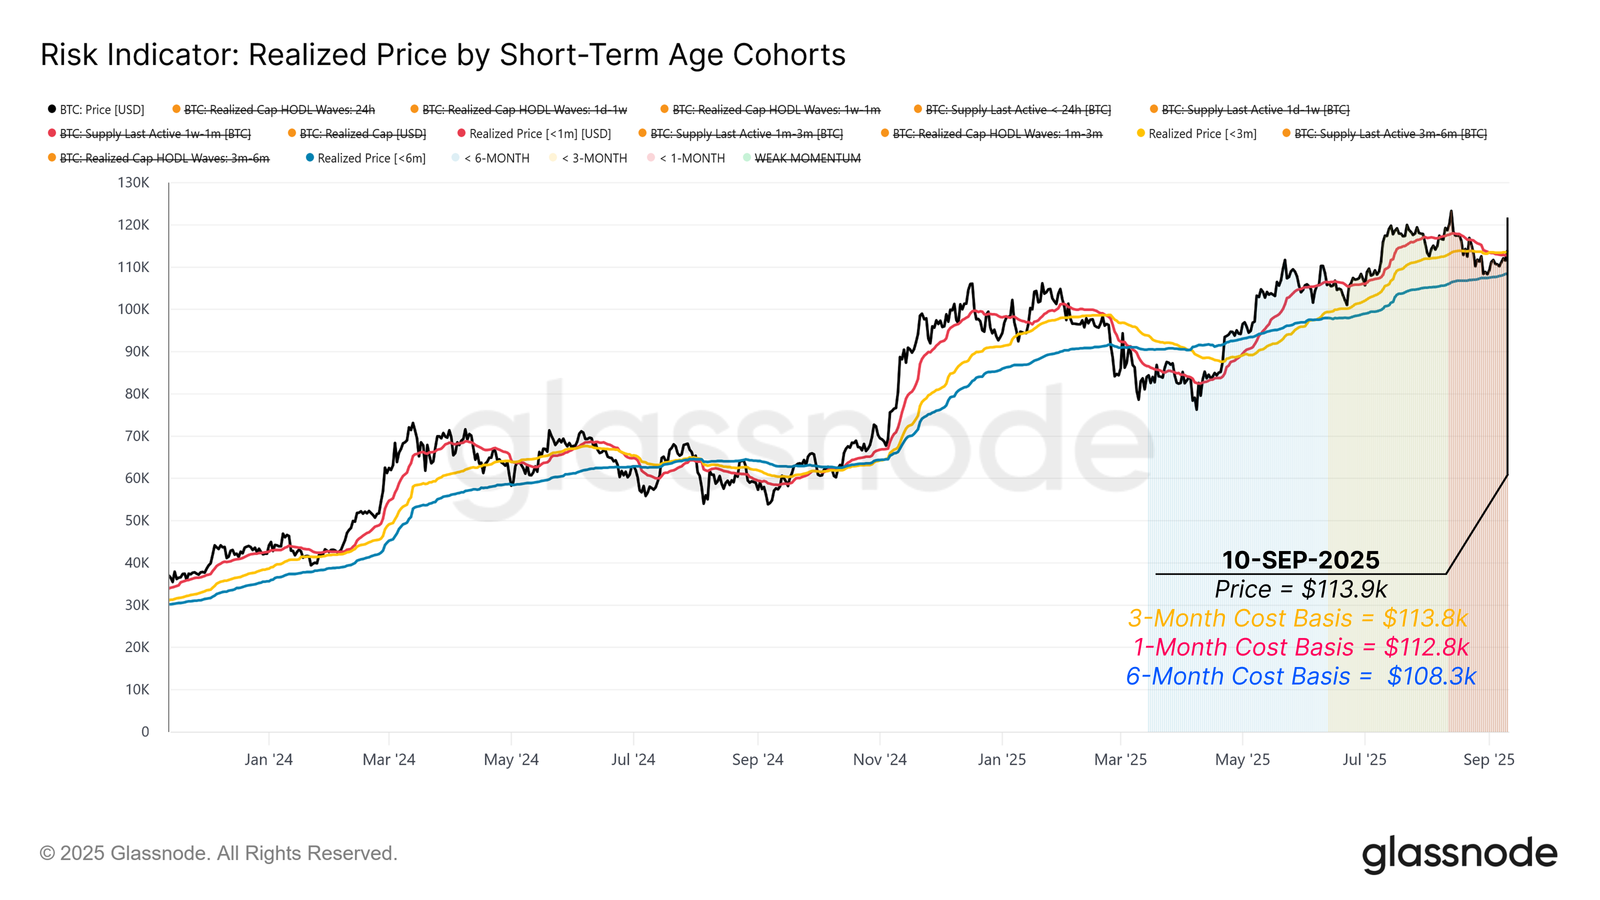This screenshot has height=900, width=1600.
Task: Enable Supply Last Active 1m-3m [BTC] series
Action: 741,134
